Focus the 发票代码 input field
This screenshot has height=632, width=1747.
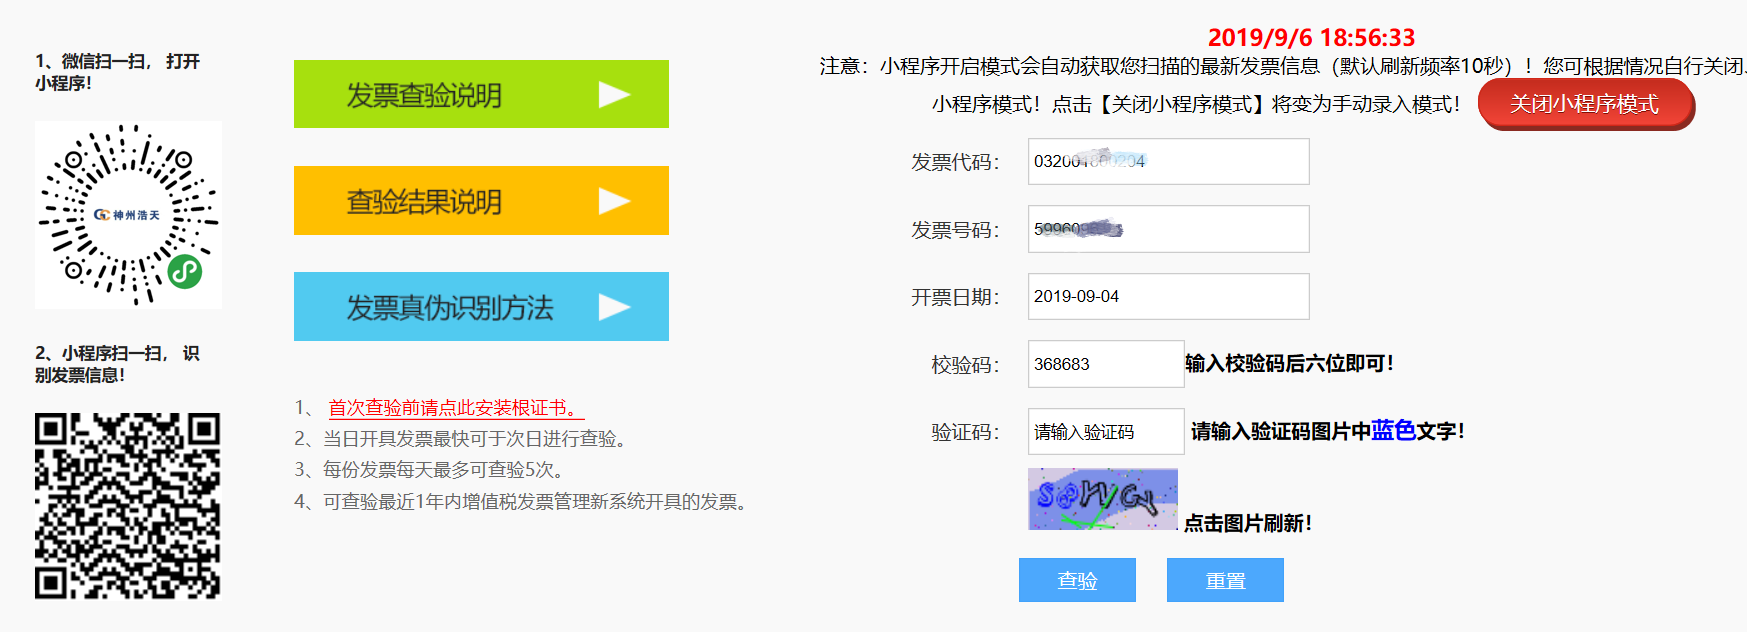[x=1168, y=161]
